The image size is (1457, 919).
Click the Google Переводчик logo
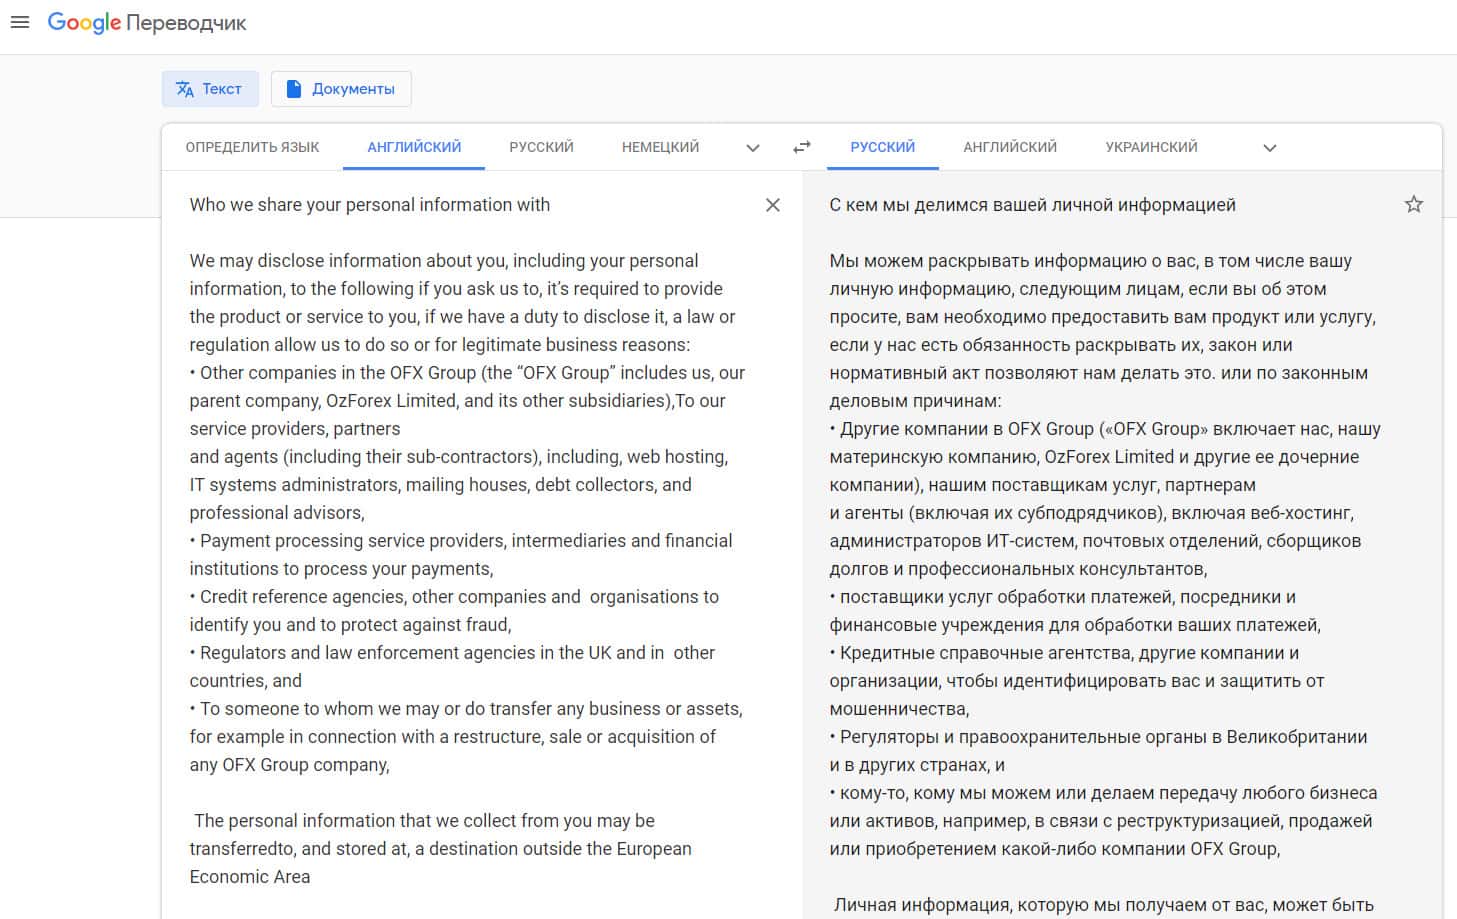click(147, 23)
